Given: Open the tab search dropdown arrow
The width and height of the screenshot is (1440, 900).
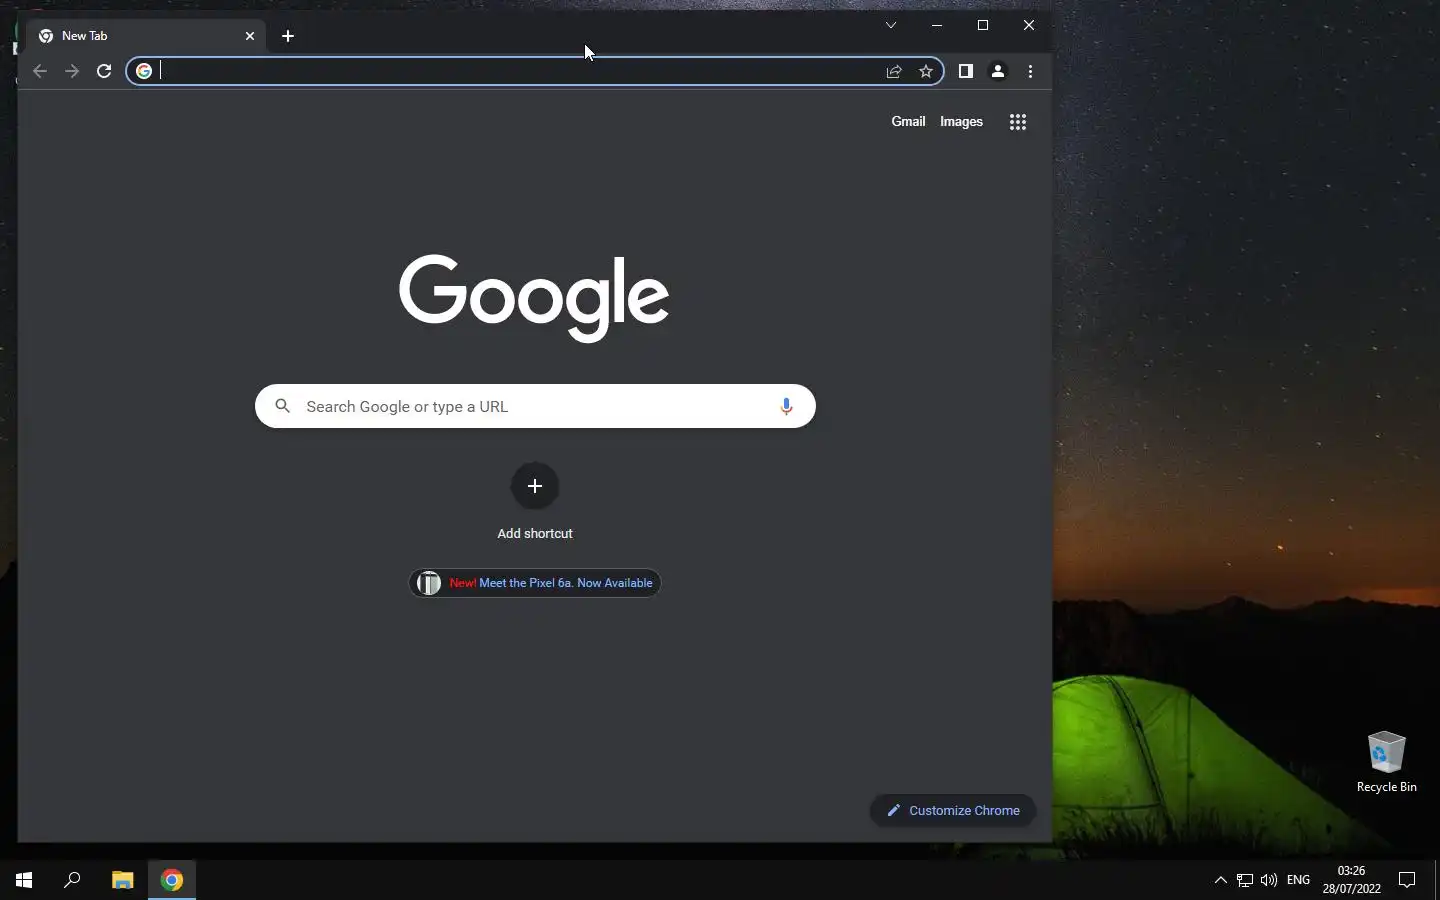Looking at the screenshot, I should pyautogui.click(x=891, y=25).
